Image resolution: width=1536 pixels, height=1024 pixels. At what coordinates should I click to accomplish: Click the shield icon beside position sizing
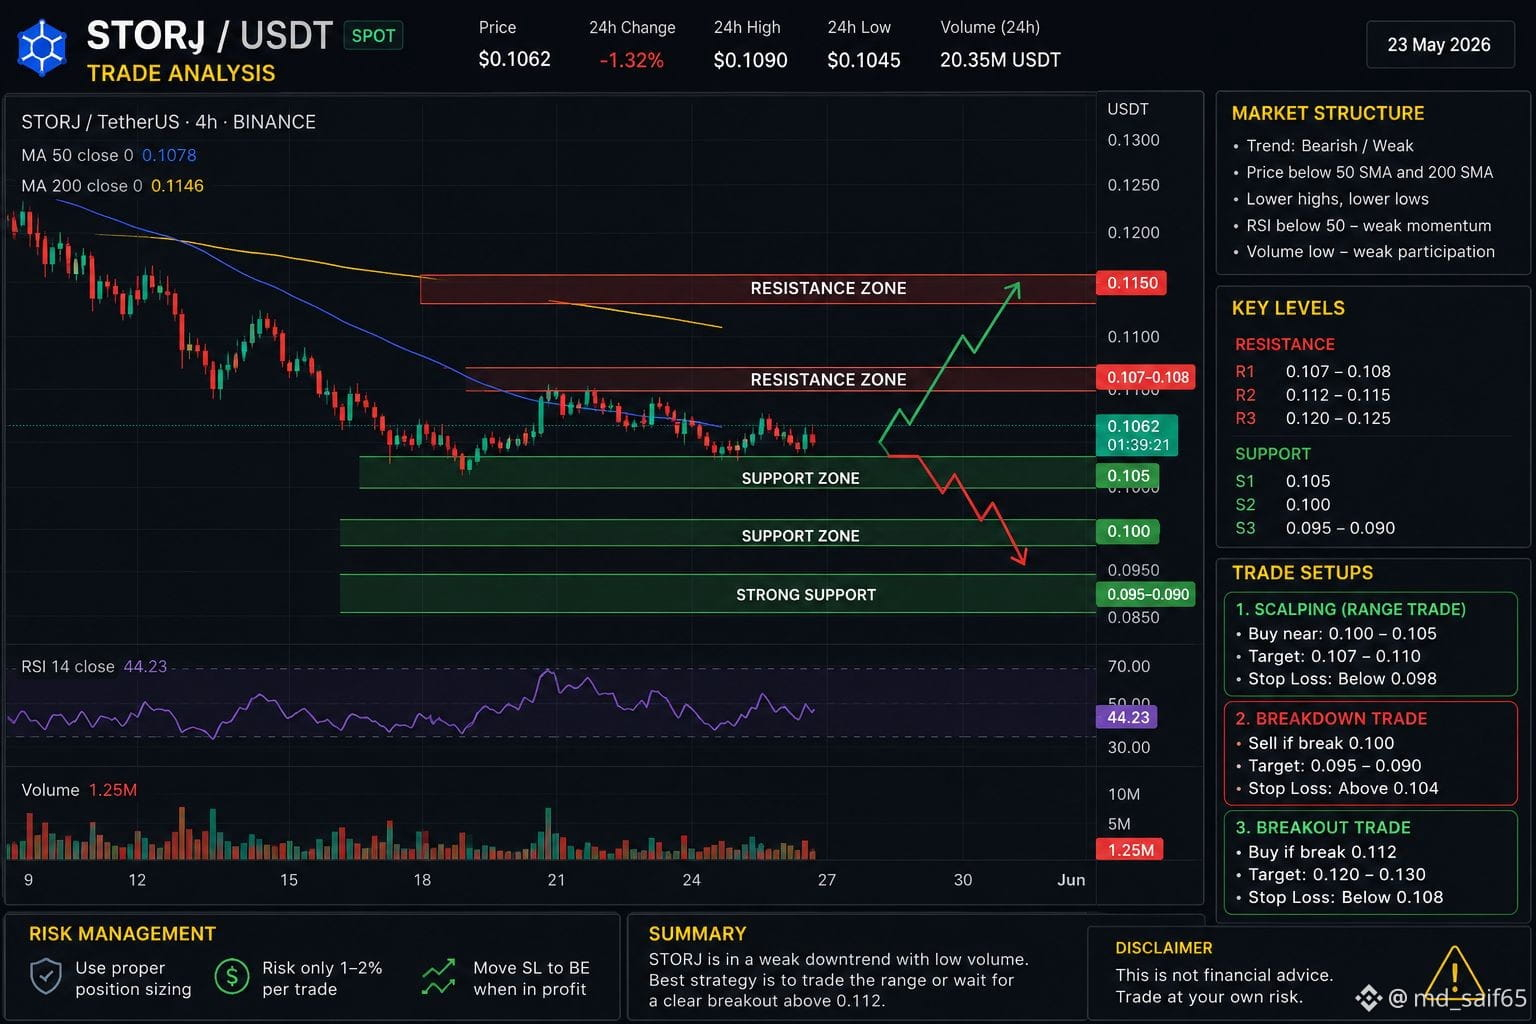point(46,976)
